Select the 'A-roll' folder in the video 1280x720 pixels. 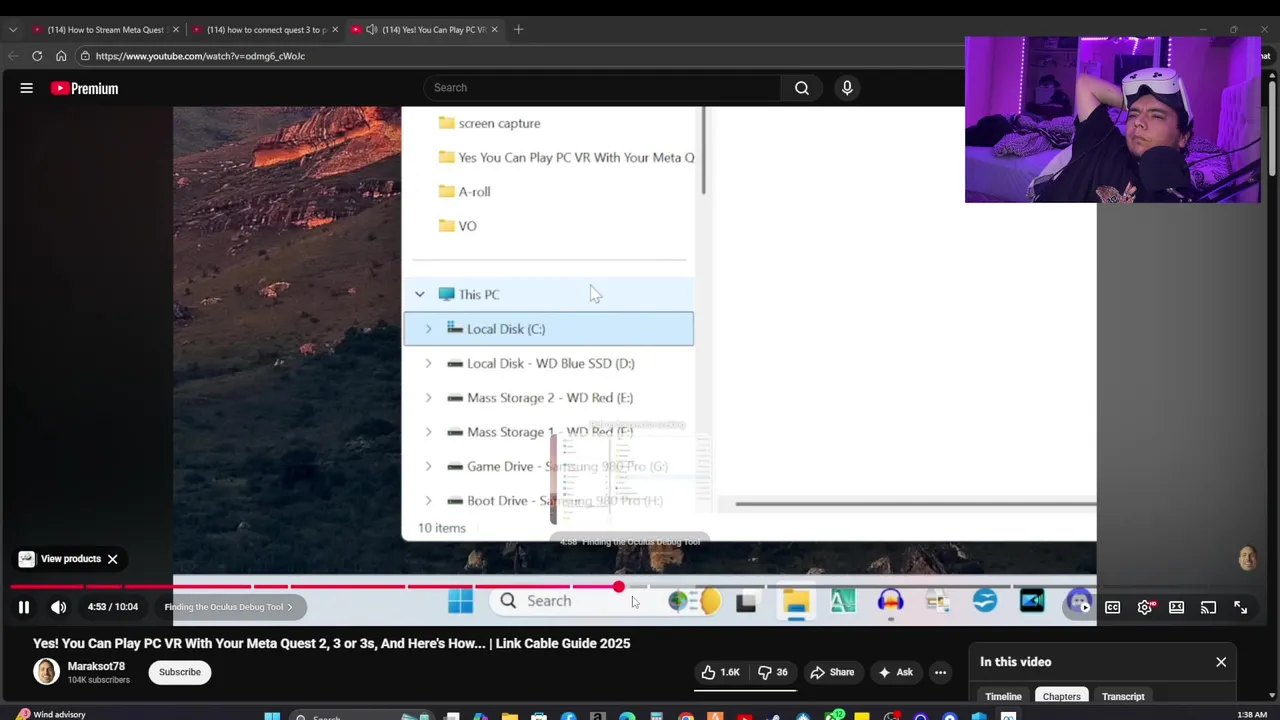click(464, 191)
